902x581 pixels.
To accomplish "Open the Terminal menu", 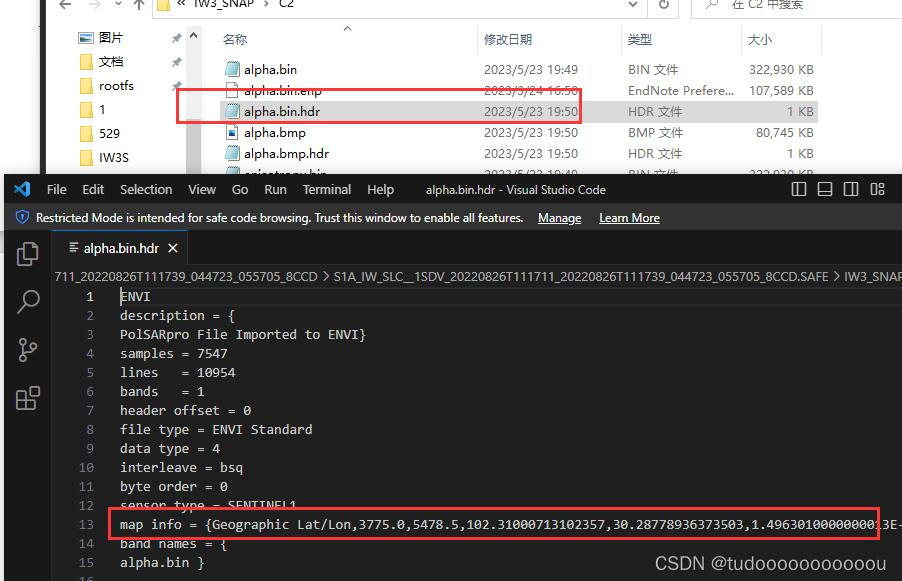I will click(326, 189).
